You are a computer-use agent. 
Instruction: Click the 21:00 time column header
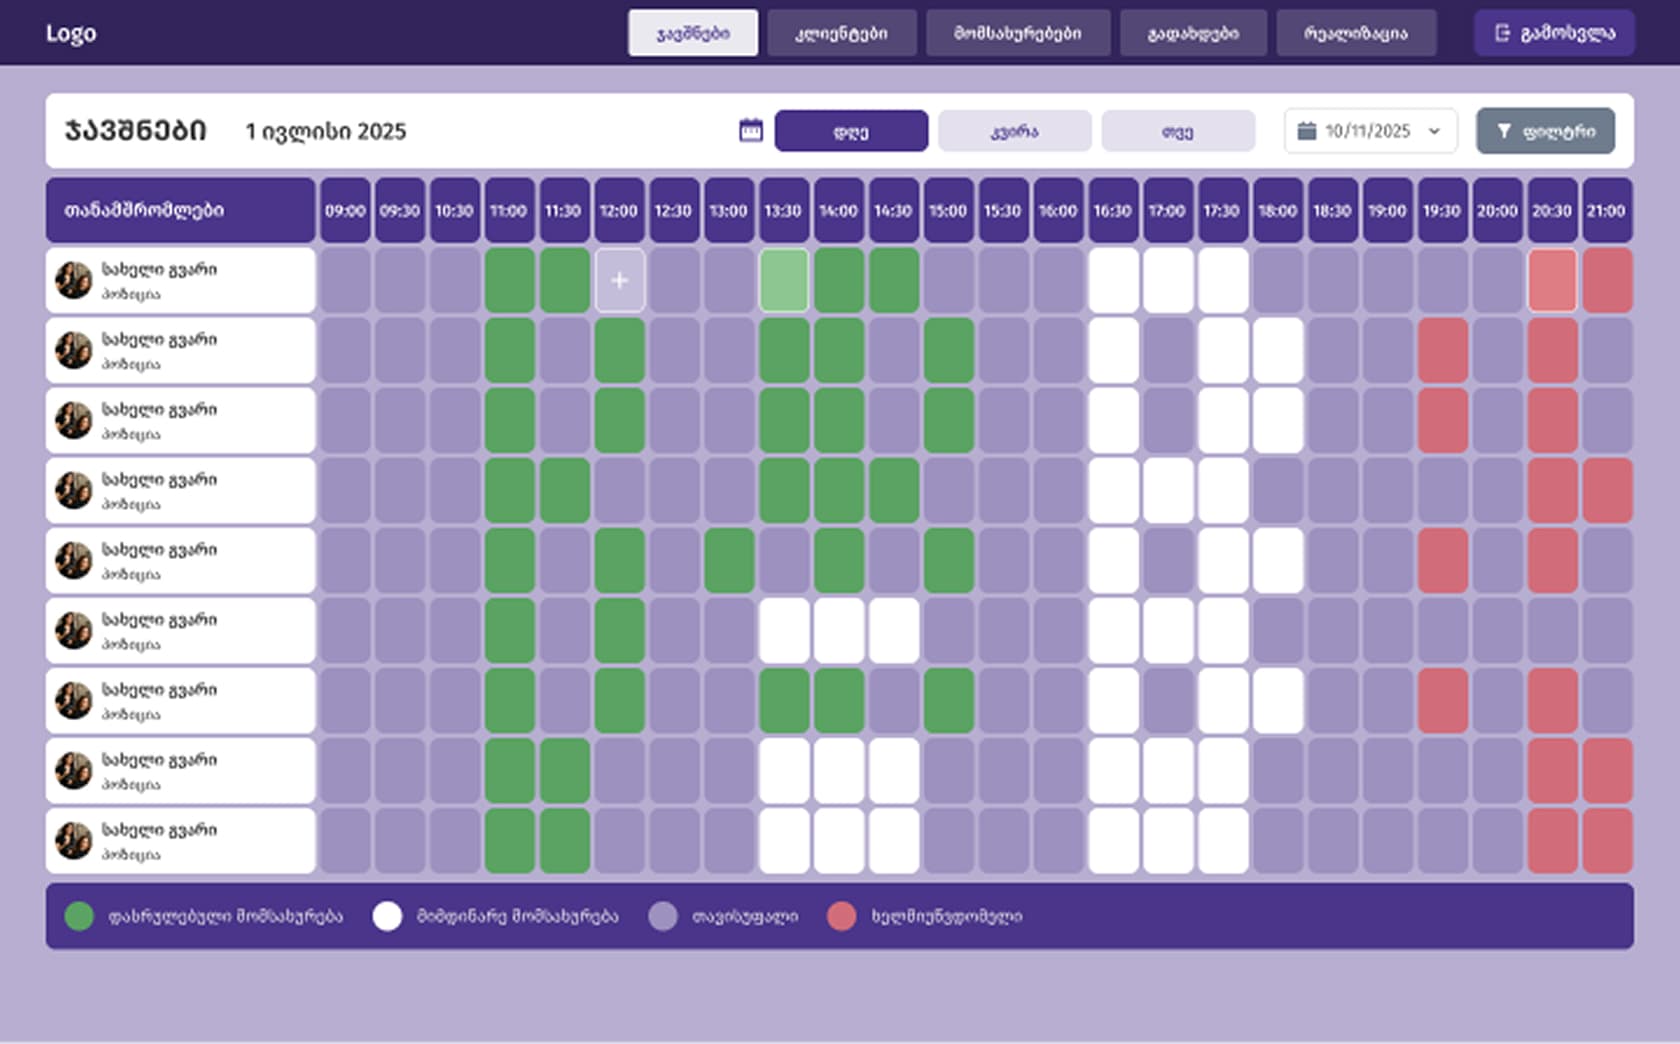tap(1606, 211)
